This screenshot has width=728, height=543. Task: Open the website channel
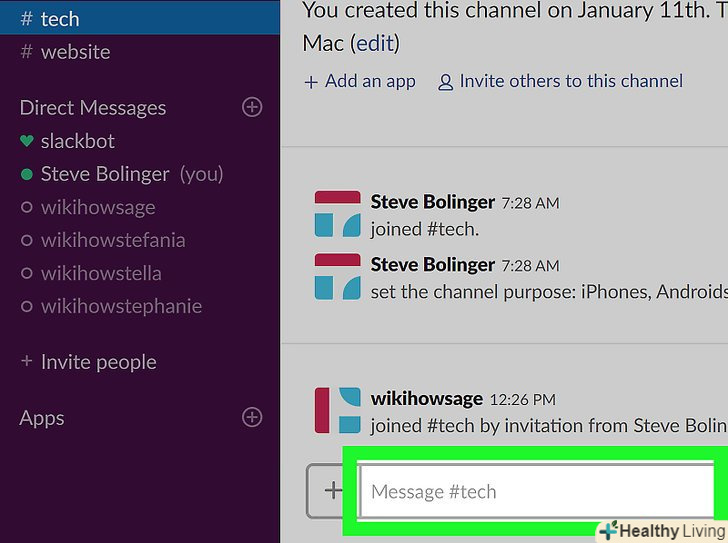click(x=75, y=51)
